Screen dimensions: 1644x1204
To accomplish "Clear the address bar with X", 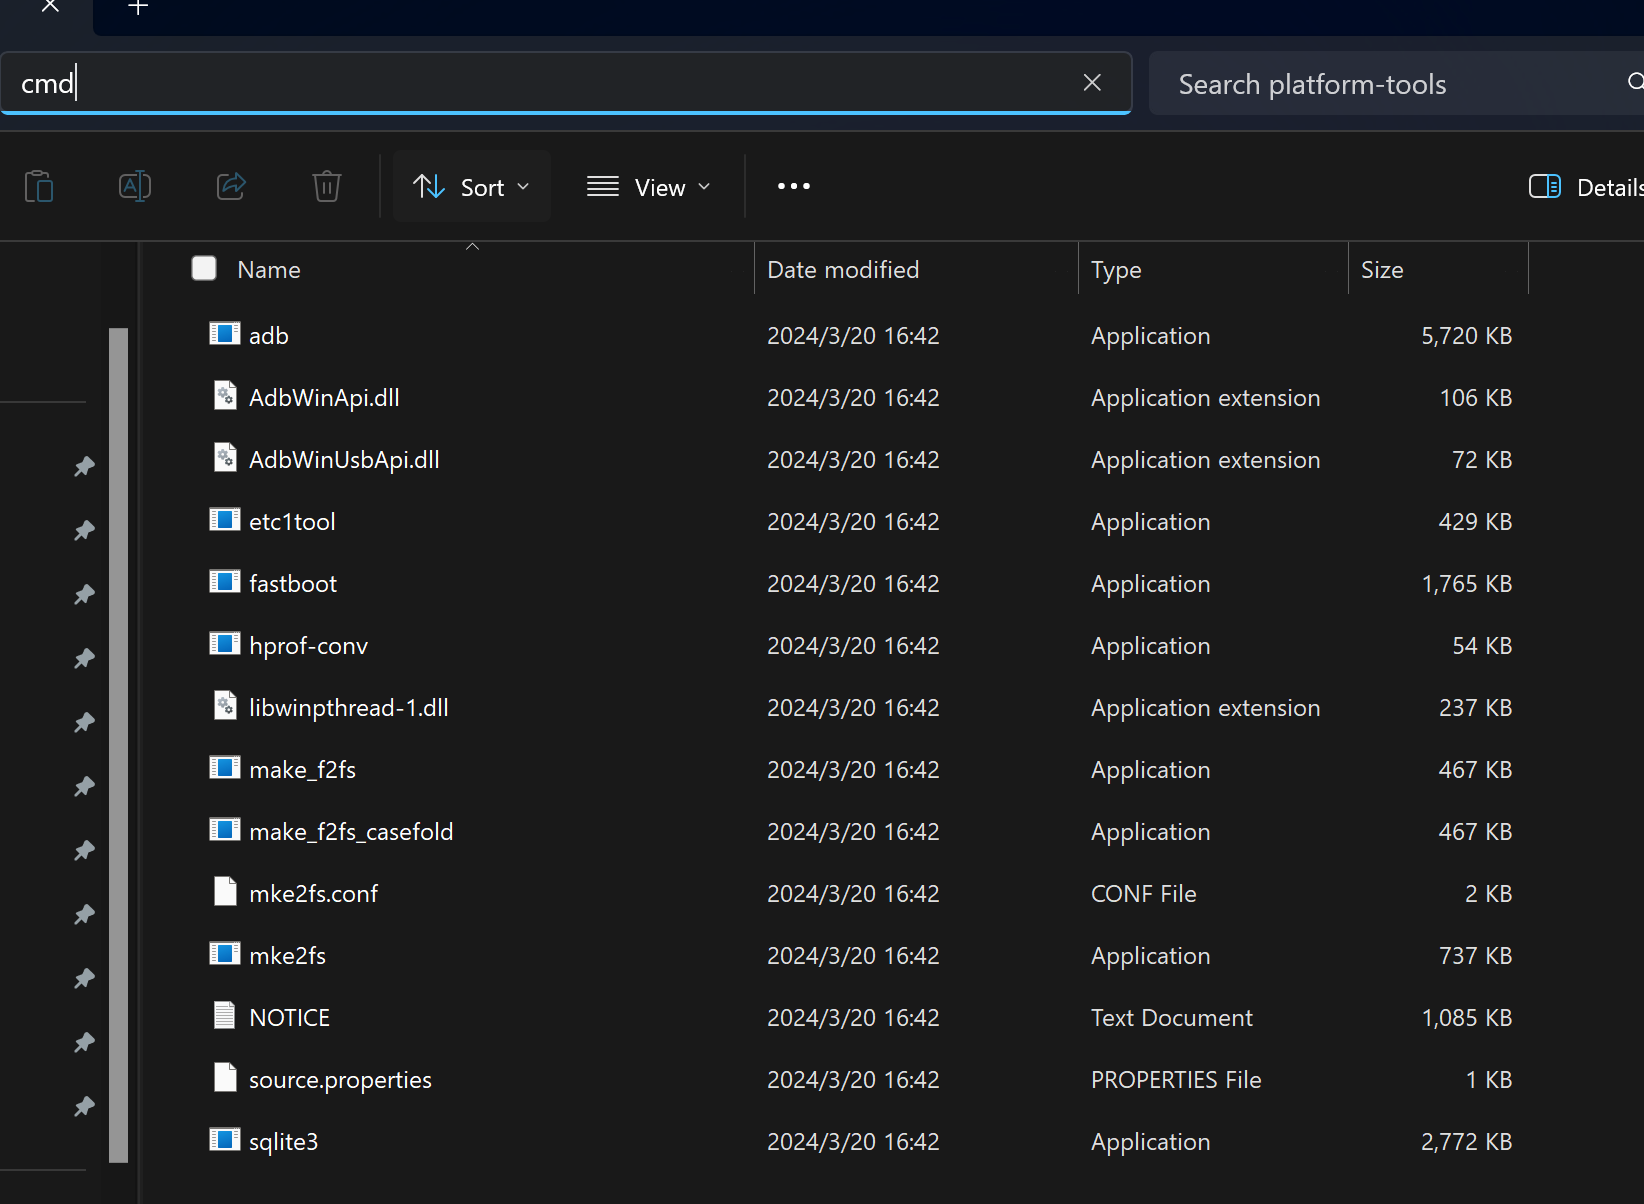I will coord(1092,83).
